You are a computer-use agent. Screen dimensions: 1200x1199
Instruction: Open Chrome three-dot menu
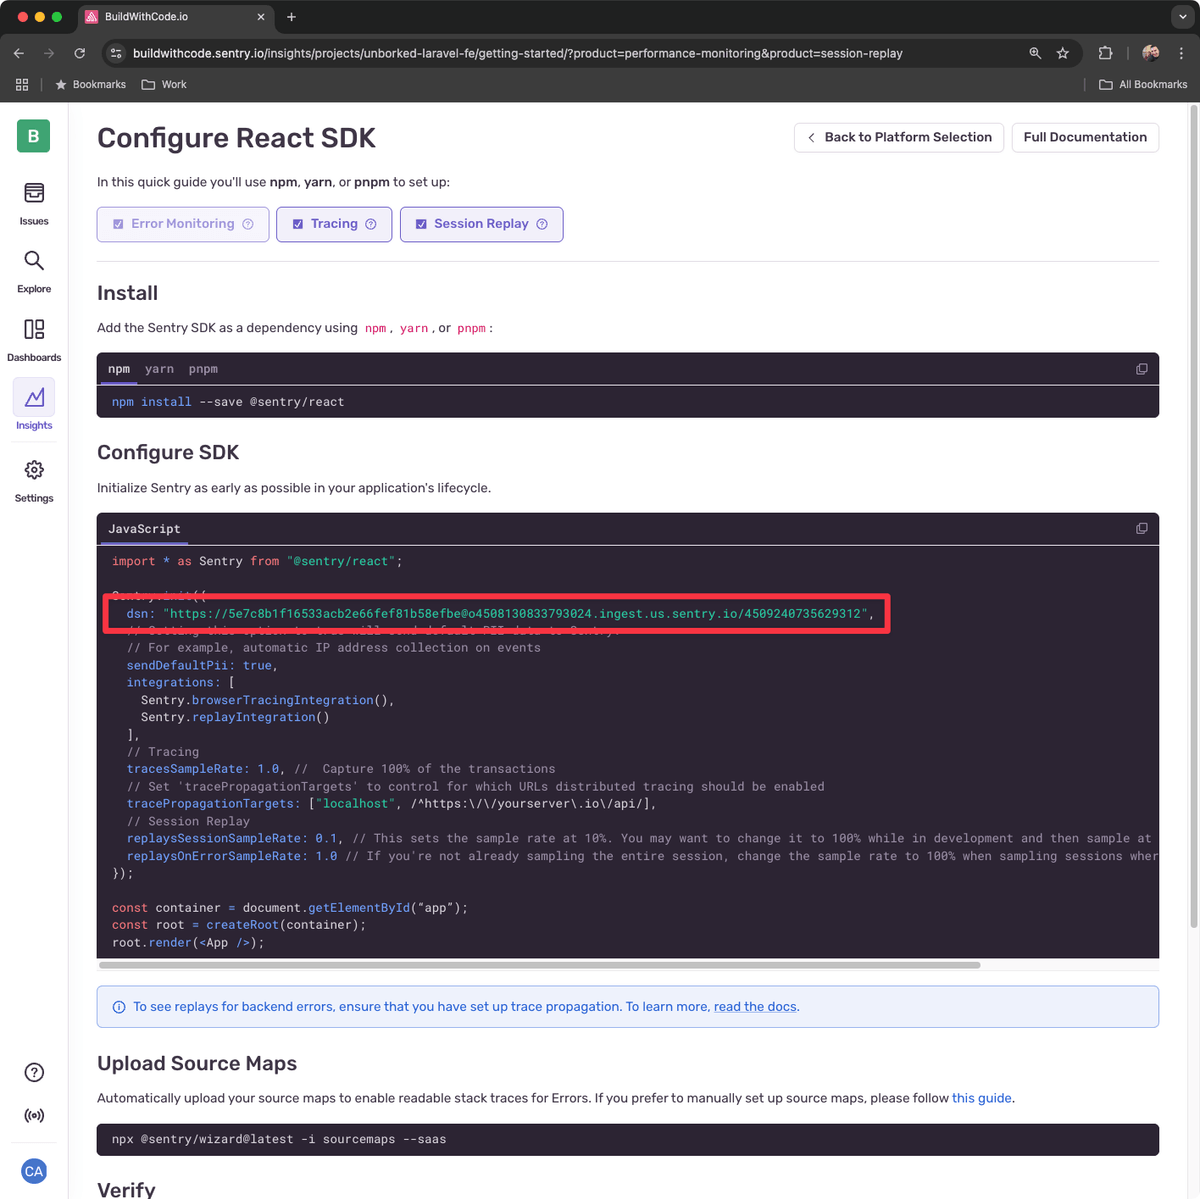point(1181,53)
